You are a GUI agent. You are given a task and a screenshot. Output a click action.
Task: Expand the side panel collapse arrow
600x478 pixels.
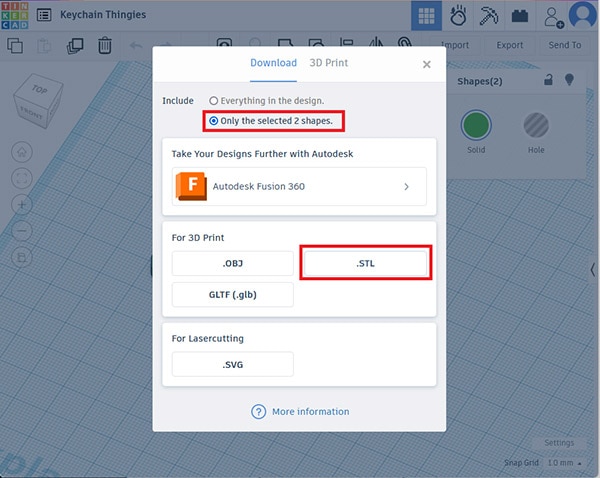[x=592, y=269]
